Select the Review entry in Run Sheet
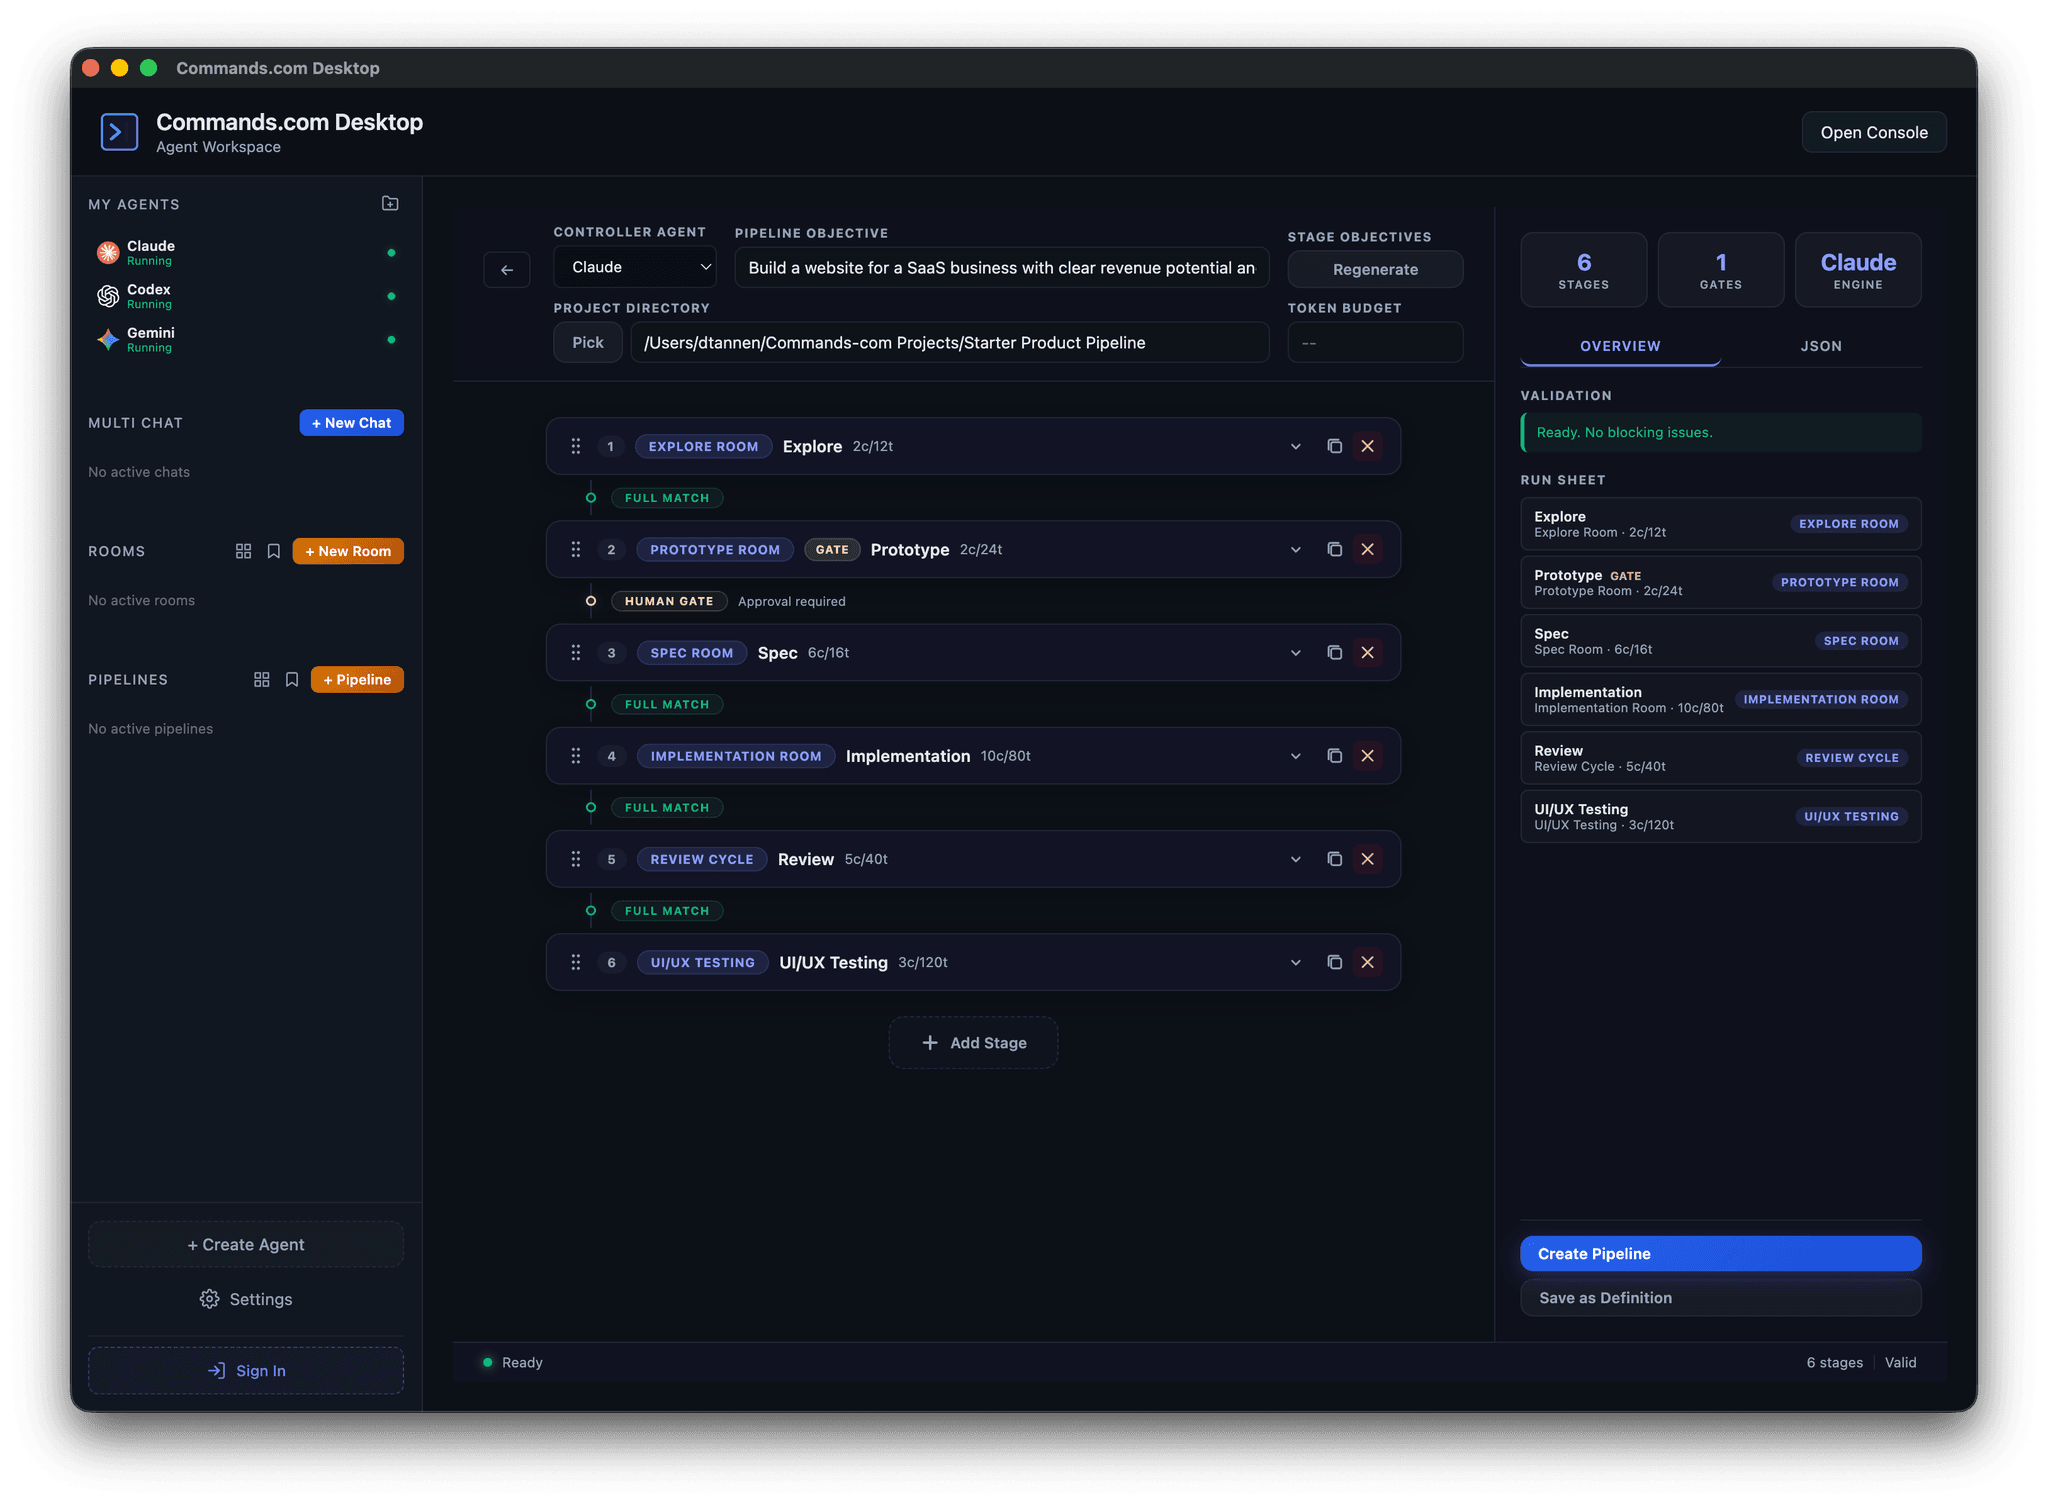Image resolution: width=2048 pixels, height=1505 pixels. click(x=1720, y=758)
